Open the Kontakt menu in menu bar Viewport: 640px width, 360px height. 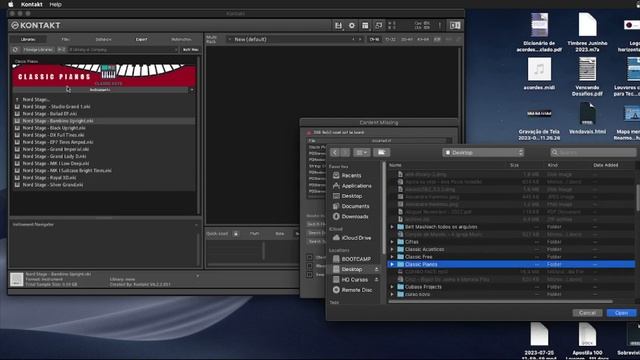point(31,4)
